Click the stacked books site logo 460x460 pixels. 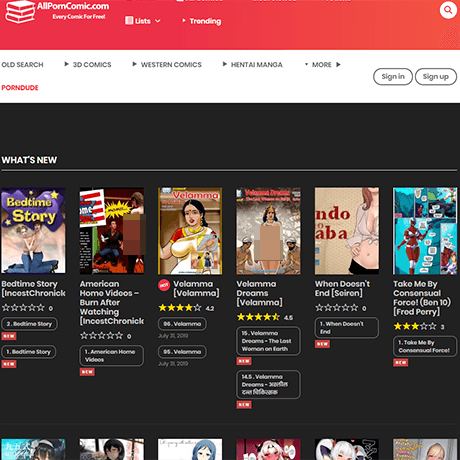click(x=20, y=12)
